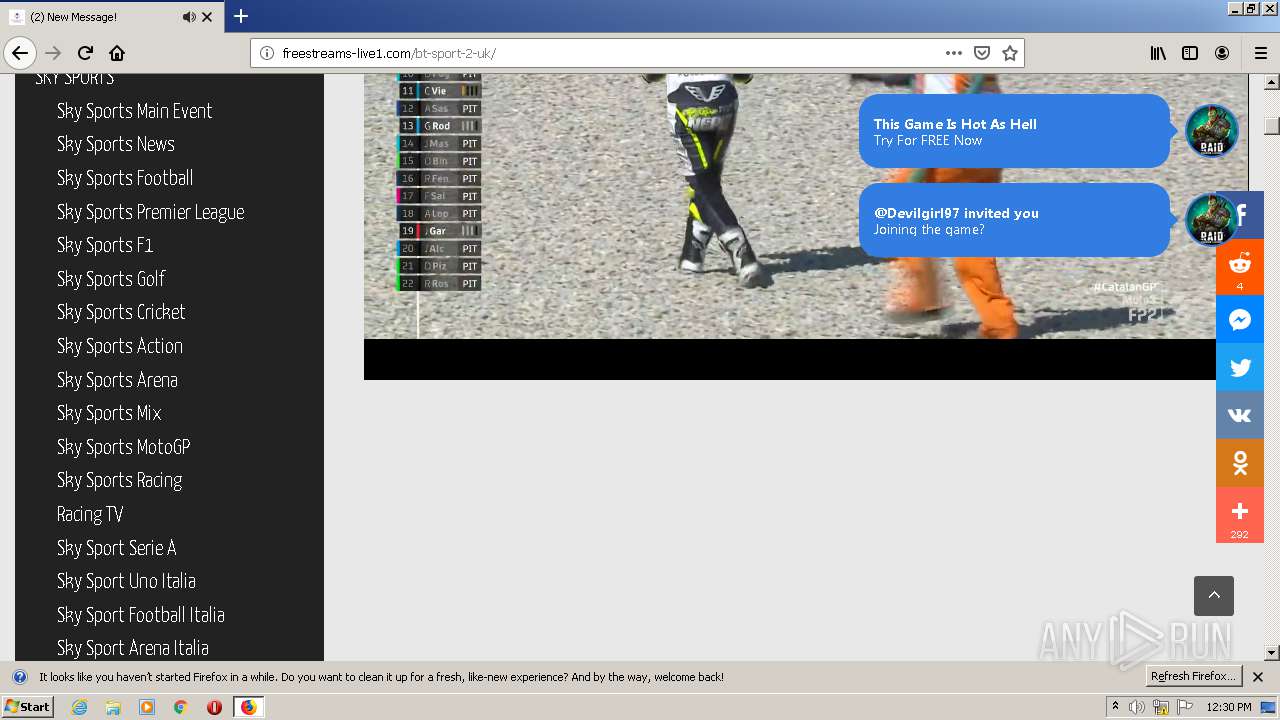Open the clock showing 12:30 PM
This screenshot has width=1280, height=720.
pyautogui.click(x=1229, y=707)
